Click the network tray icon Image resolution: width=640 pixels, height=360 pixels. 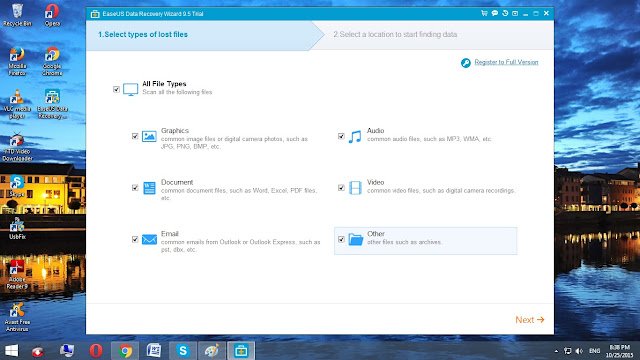tap(567, 351)
